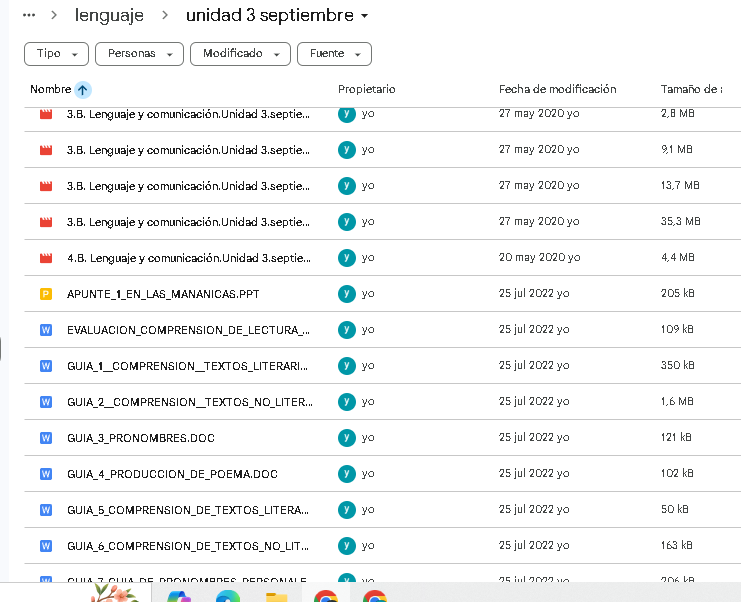Image resolution: width=741 pixels, height=602 pixels.
Task: Click the Fecha de modificación column header
Action: [x=558, y=89]
